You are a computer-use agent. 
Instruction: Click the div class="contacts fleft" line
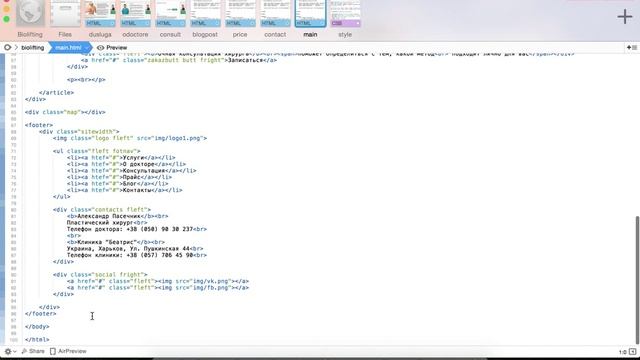coord(102,210)
